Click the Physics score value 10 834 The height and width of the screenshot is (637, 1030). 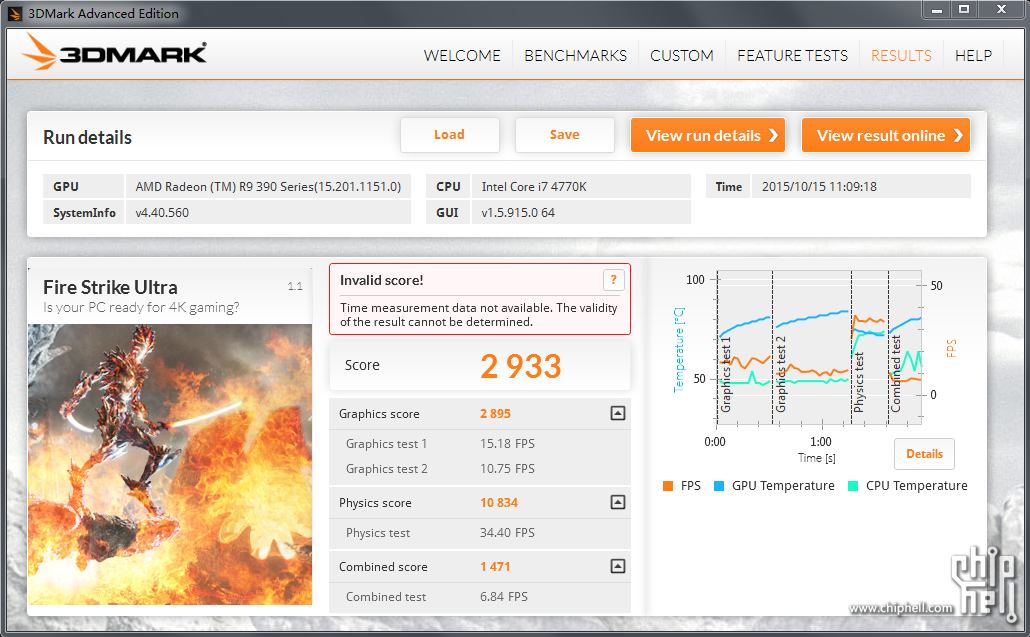coord(499,502)
